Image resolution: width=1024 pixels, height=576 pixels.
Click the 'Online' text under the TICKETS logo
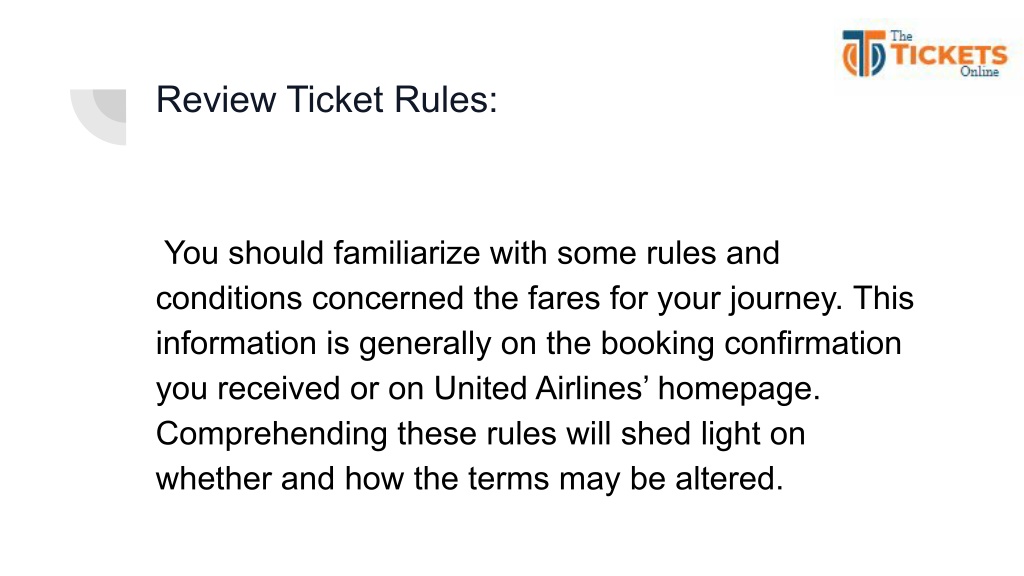click(979, 71)
